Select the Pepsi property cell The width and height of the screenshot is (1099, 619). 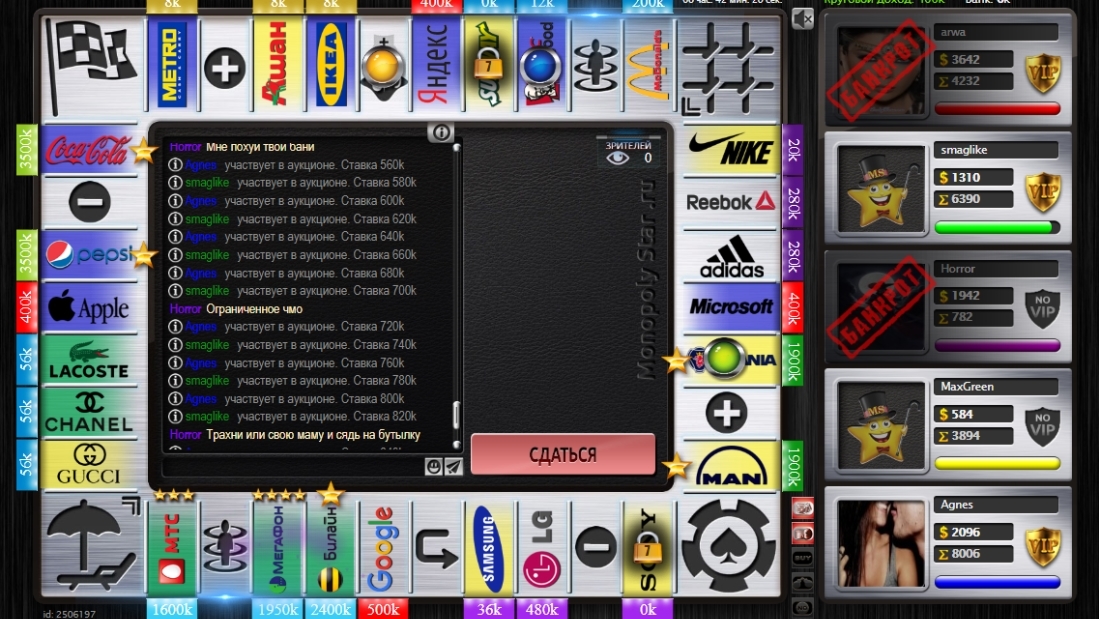point(89,254)
